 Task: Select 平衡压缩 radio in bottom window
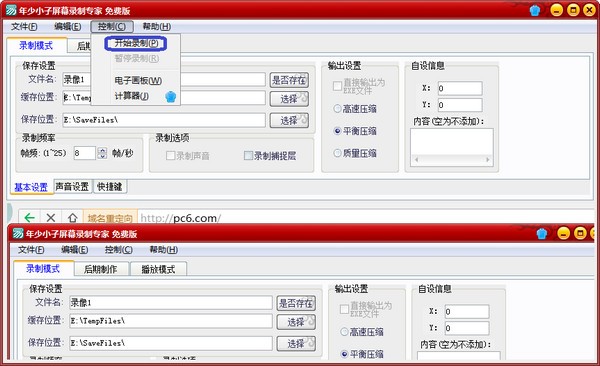pos(344,354)
